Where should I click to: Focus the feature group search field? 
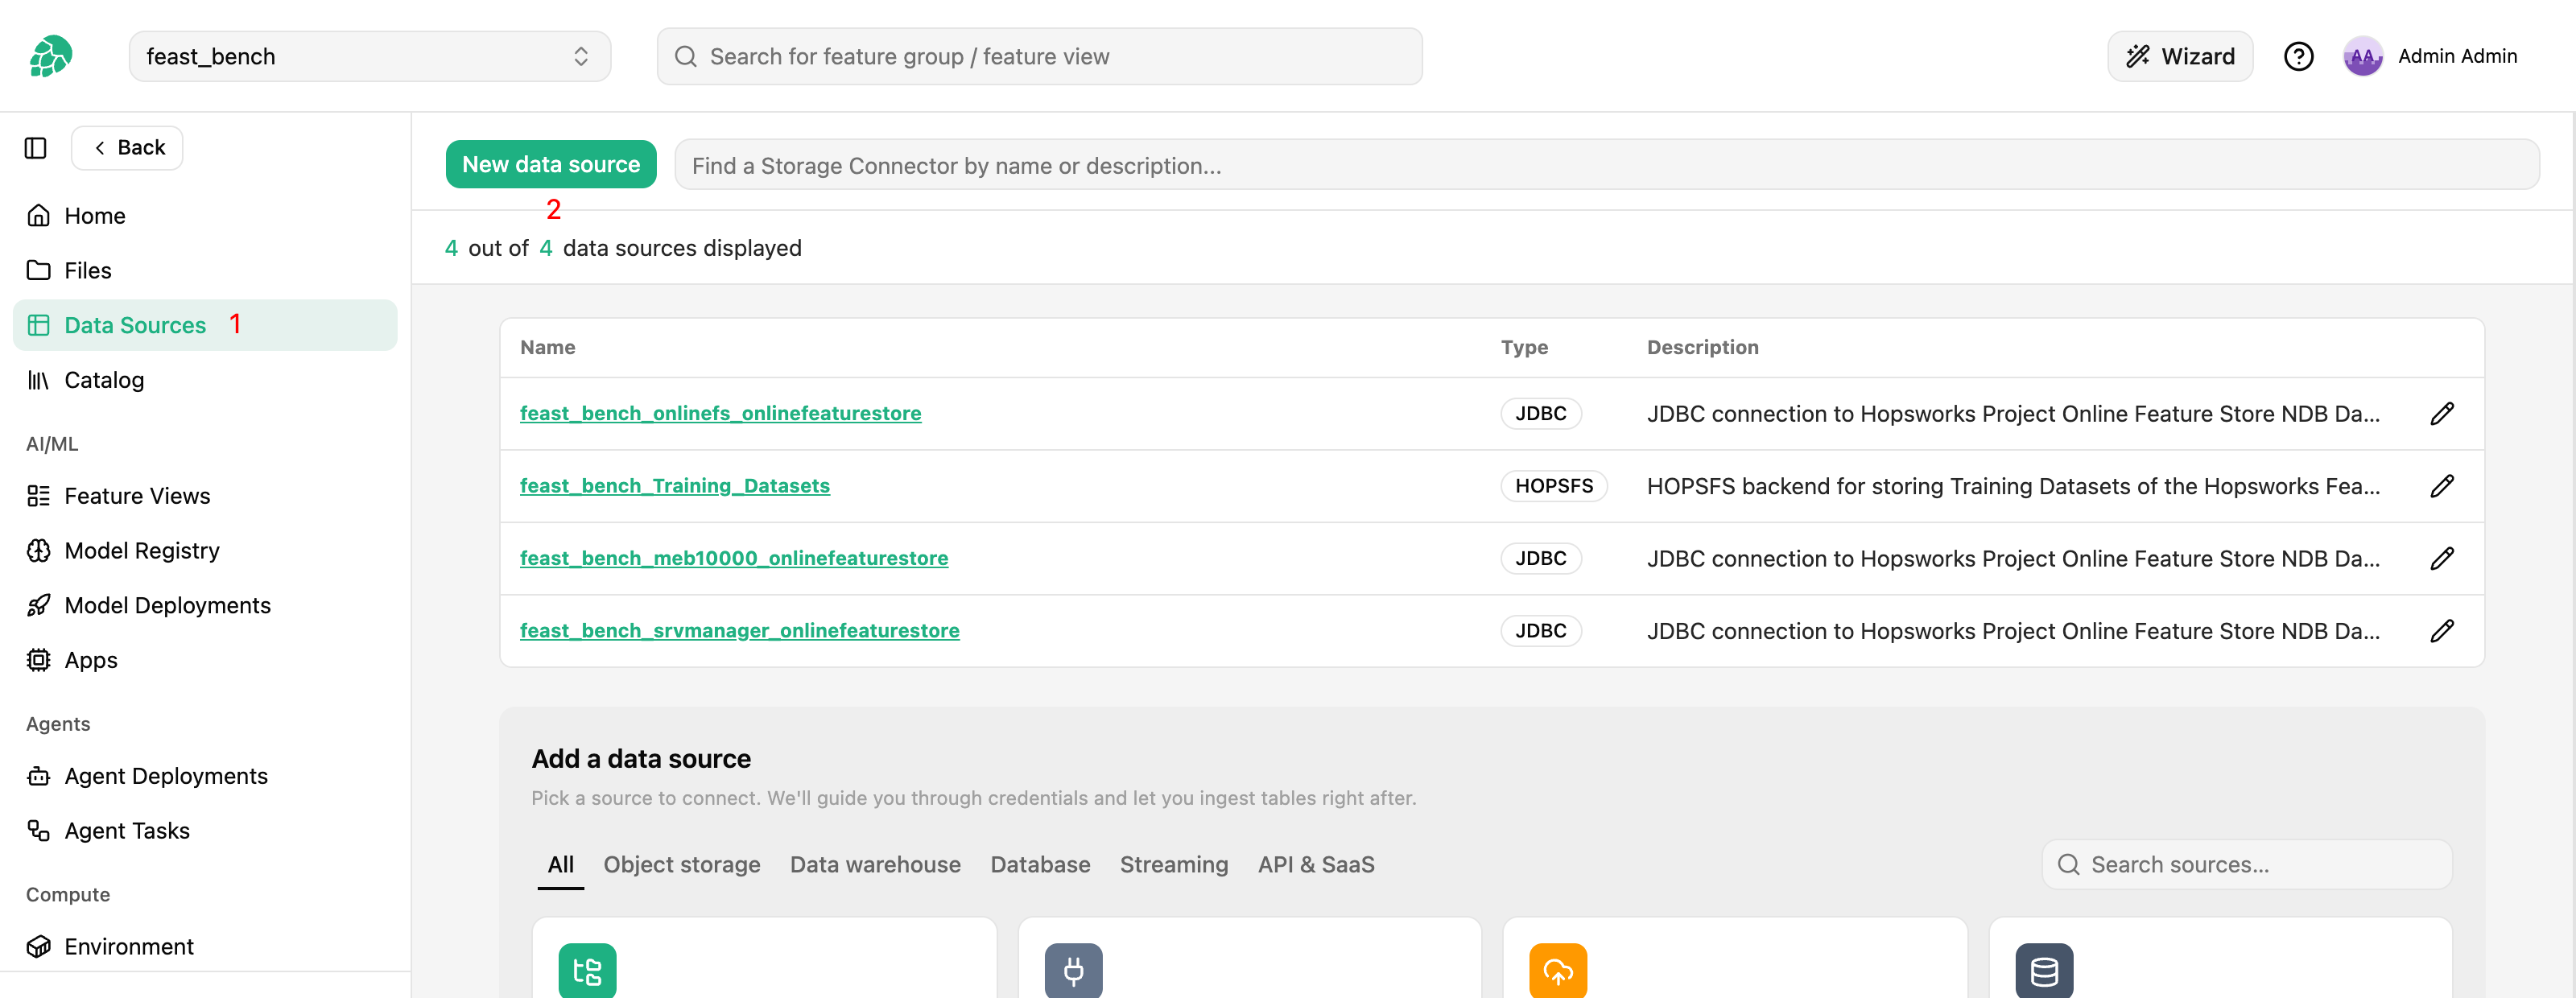(1039, 56)
